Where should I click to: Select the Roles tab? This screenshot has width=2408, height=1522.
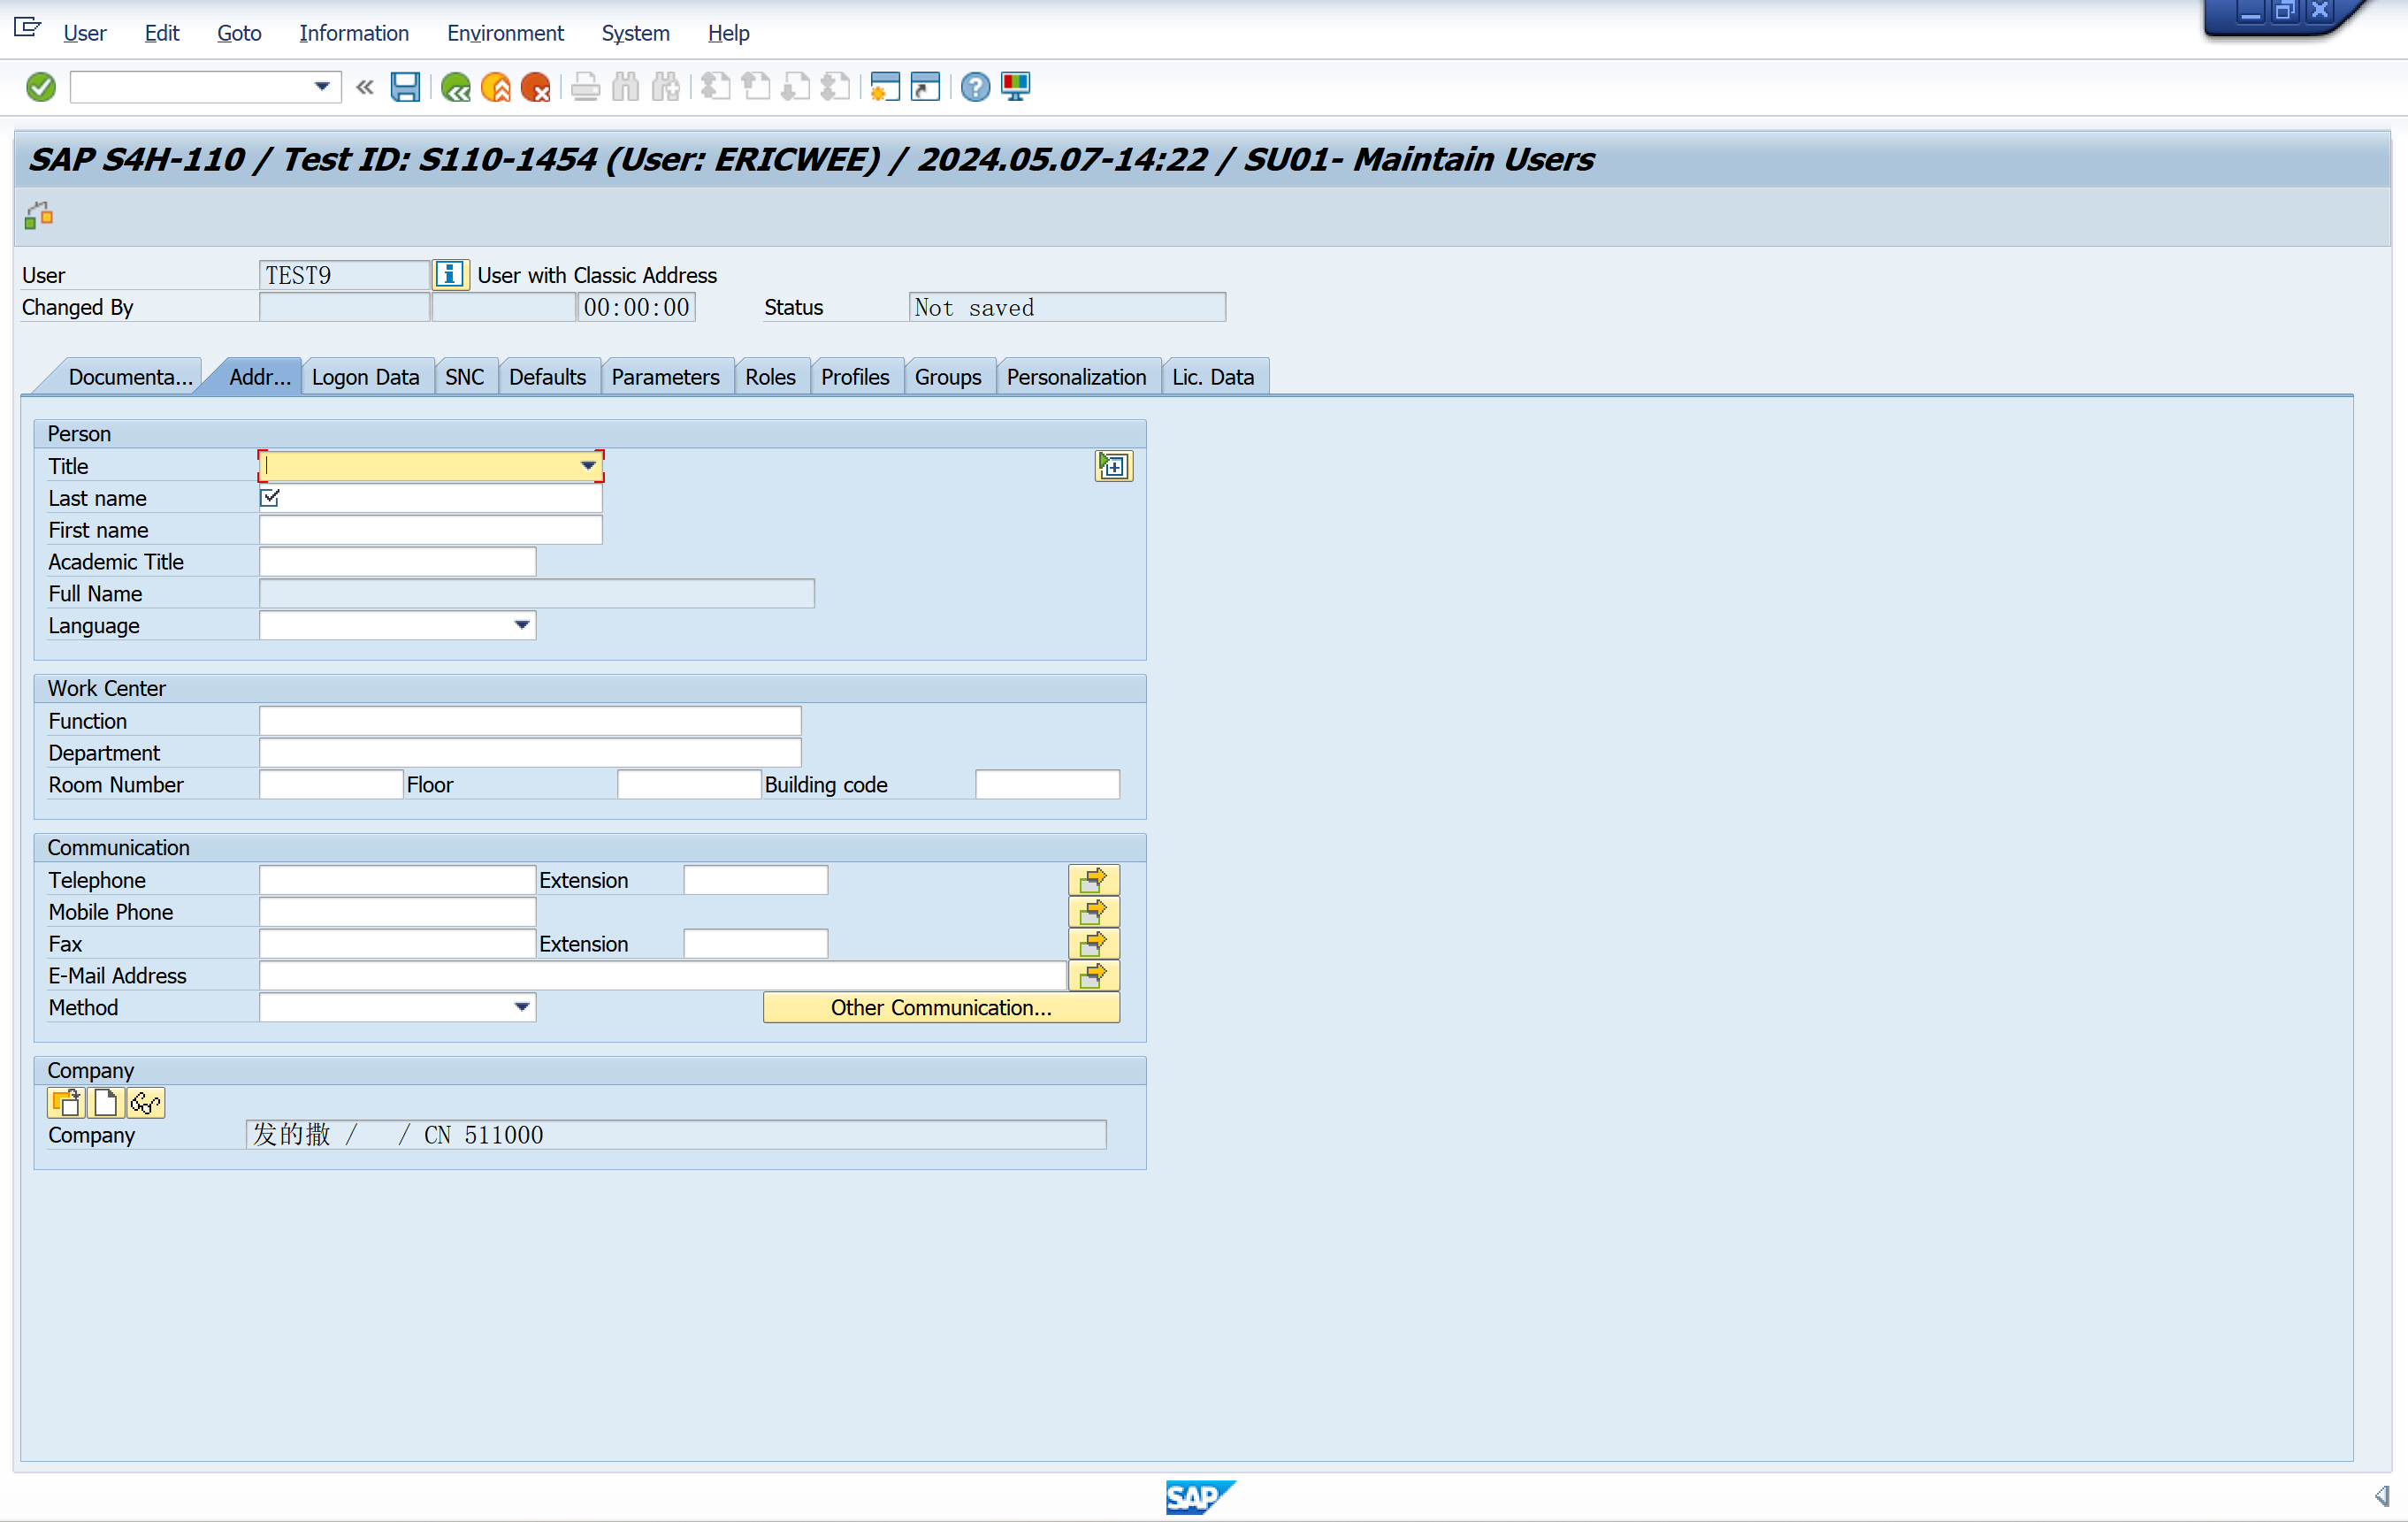tap(770, 377)
